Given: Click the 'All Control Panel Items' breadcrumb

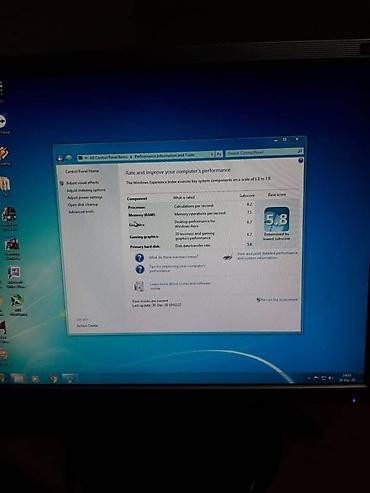Looking at the screenshot, I should pyautogui.click(x=108, y=157).
